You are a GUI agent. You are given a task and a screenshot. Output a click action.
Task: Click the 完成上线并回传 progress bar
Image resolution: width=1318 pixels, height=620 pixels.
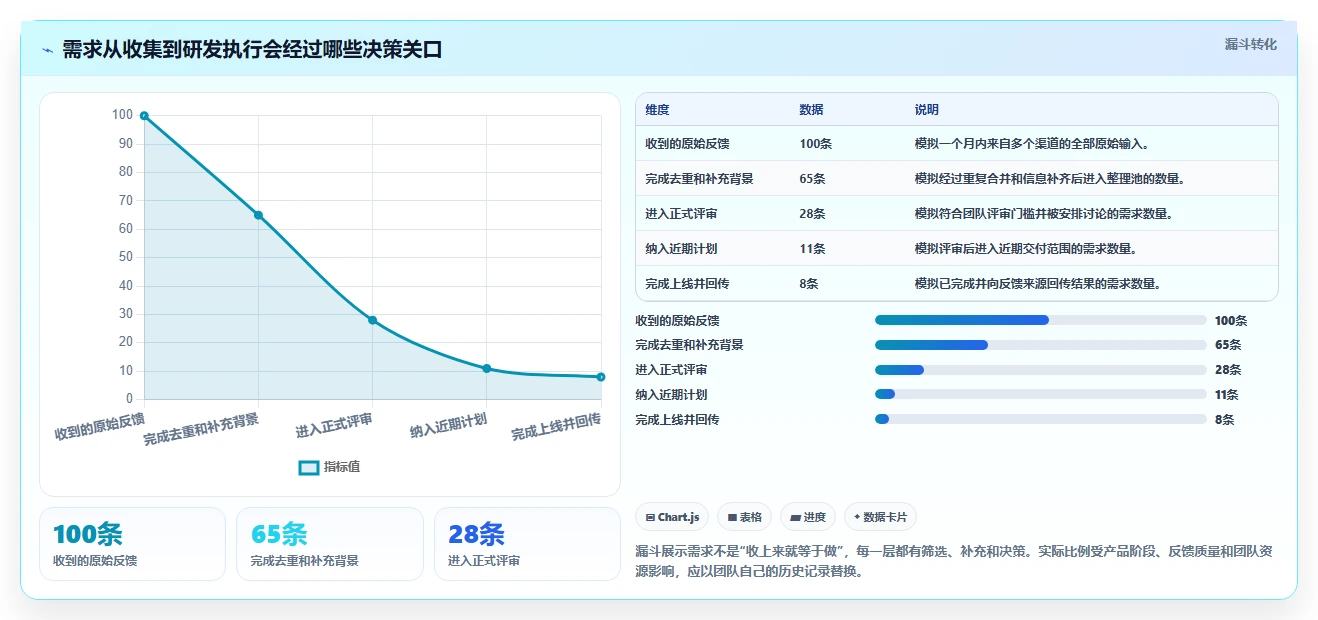1040,420
